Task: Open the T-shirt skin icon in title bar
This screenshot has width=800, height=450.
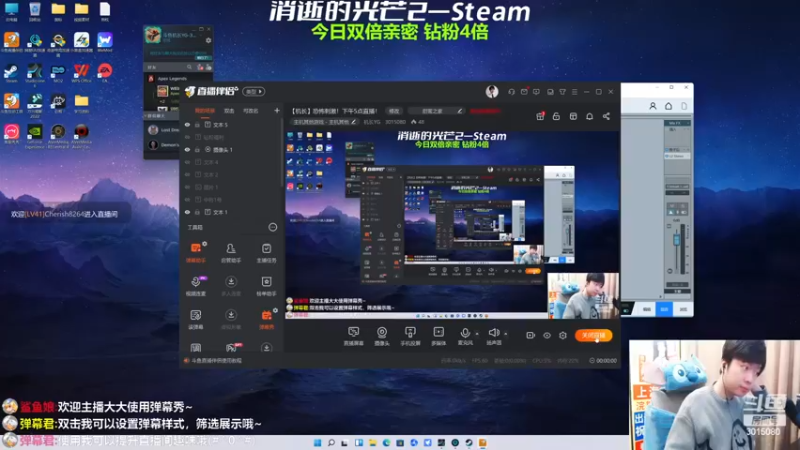Action: click(x=562, y=92)
